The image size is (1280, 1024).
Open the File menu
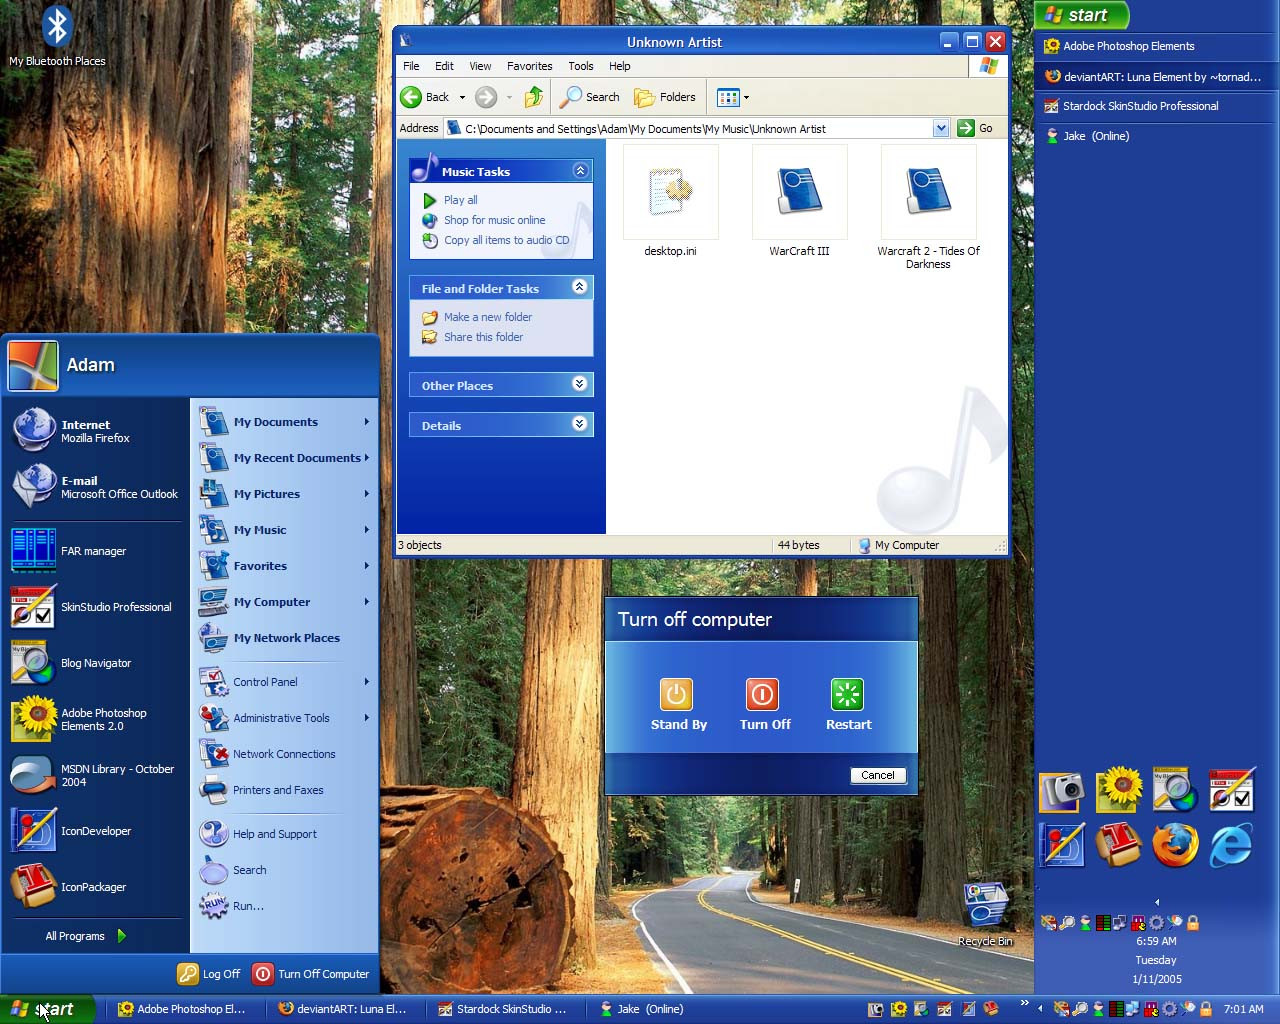[x=411, y=66]
